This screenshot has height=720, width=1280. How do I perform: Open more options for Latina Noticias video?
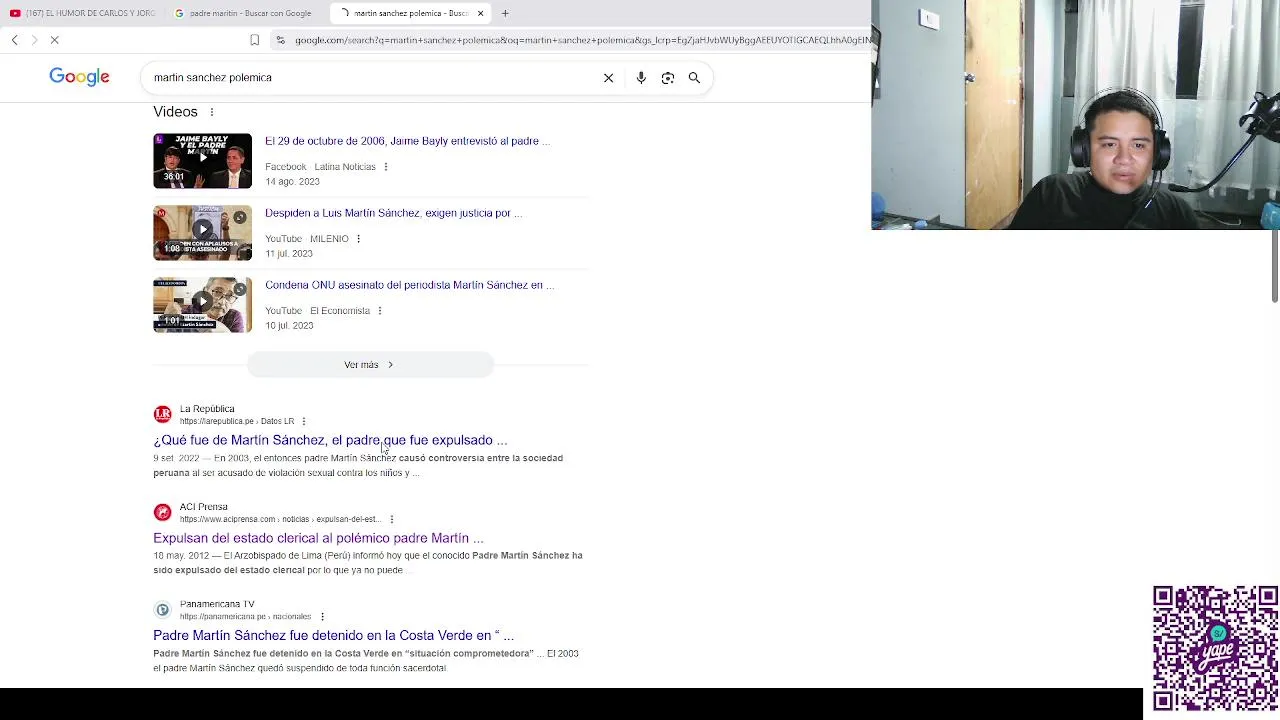click(x=386, y=167)
